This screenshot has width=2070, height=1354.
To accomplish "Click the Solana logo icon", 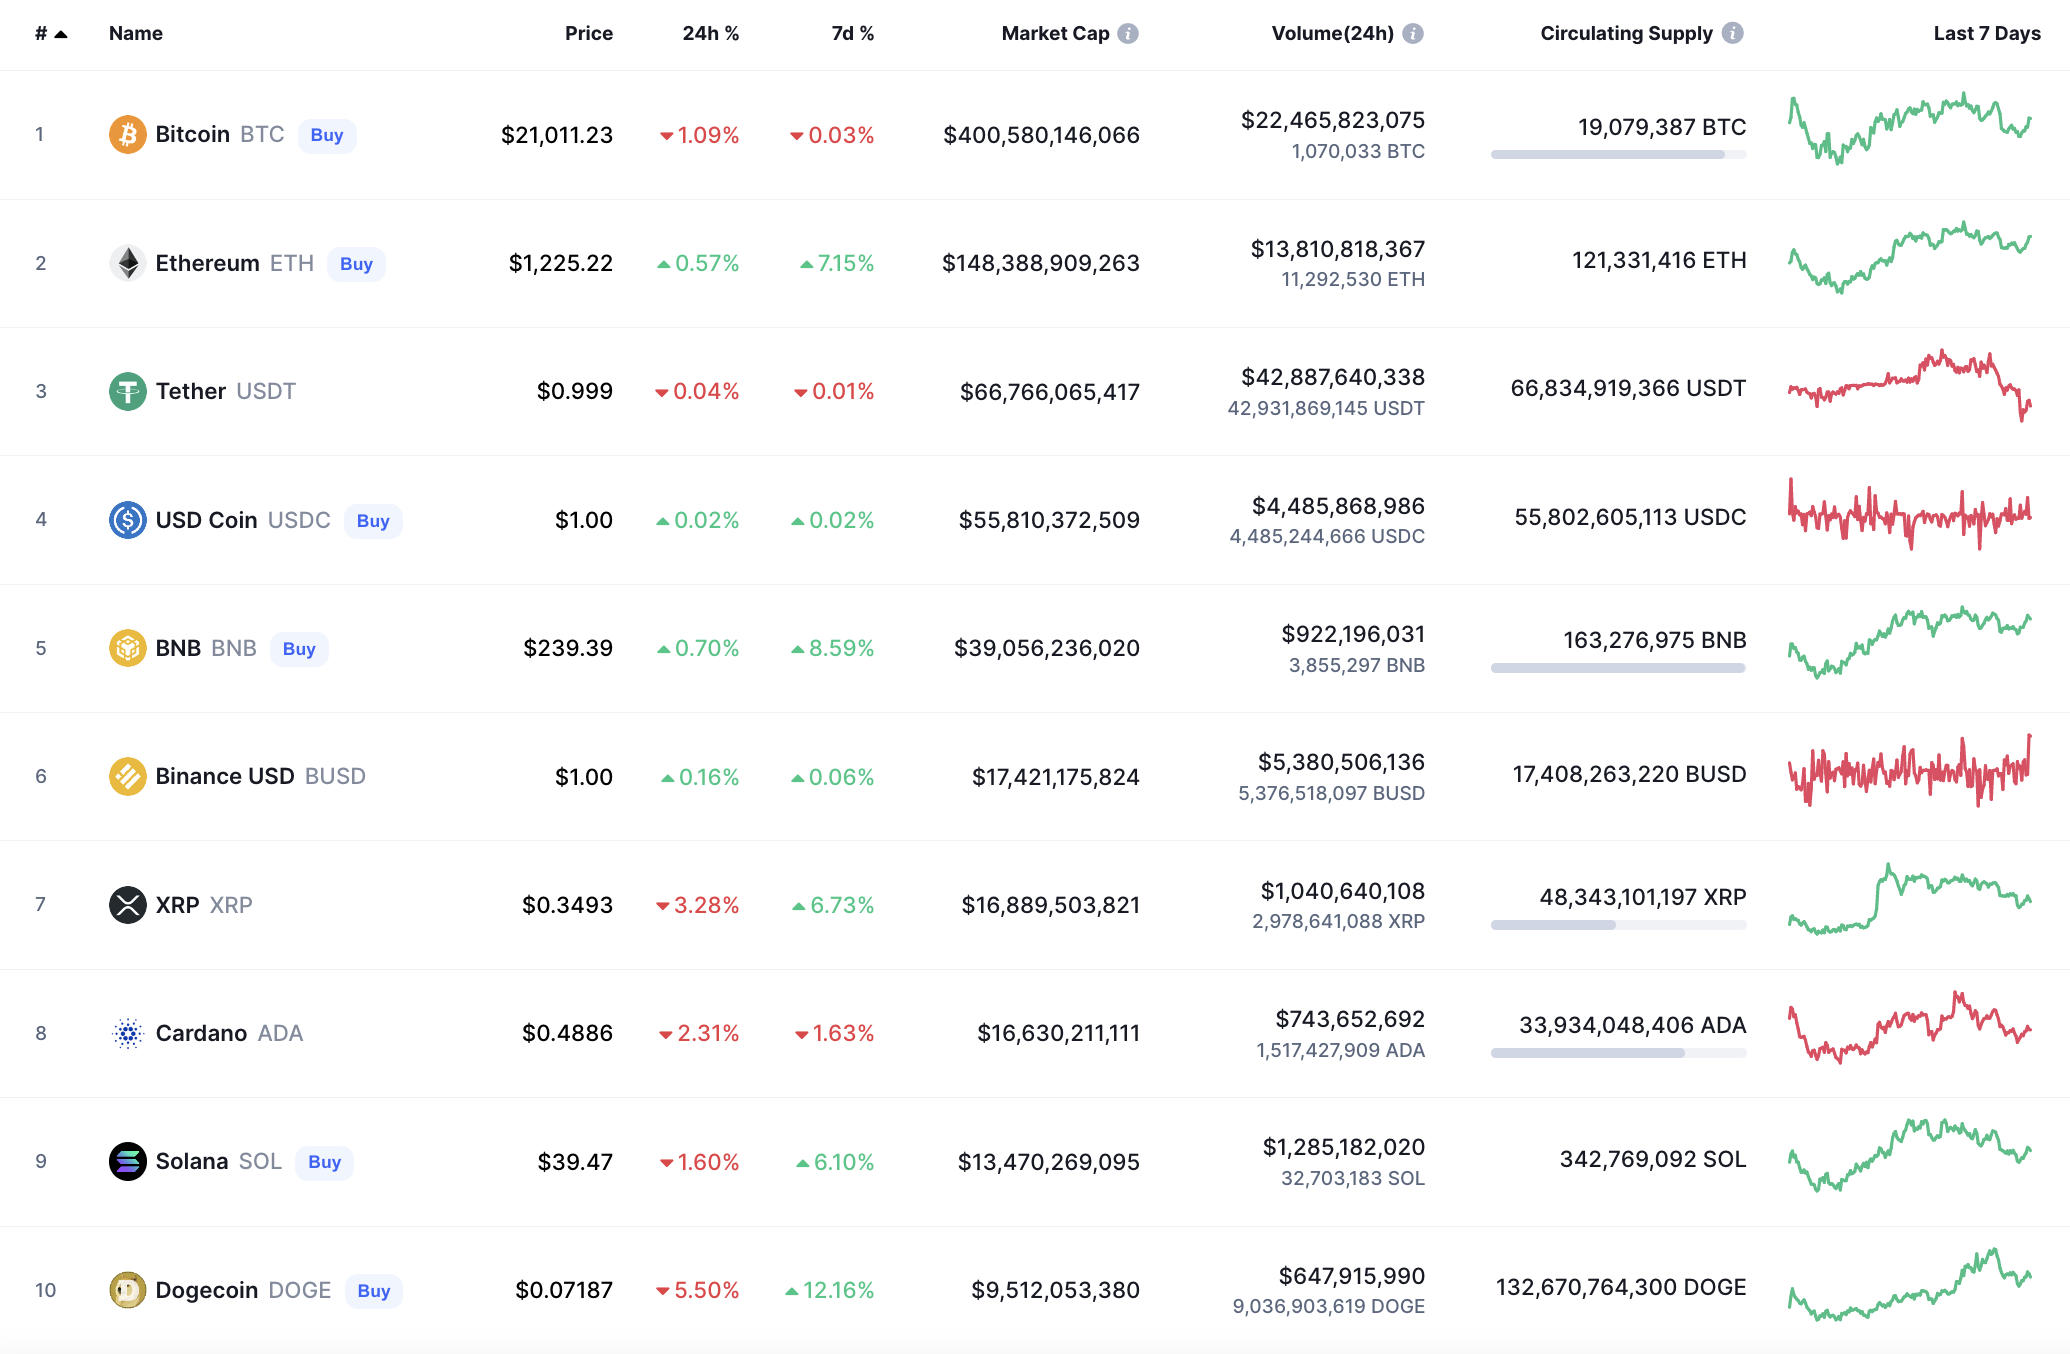I will [127, 1161].
